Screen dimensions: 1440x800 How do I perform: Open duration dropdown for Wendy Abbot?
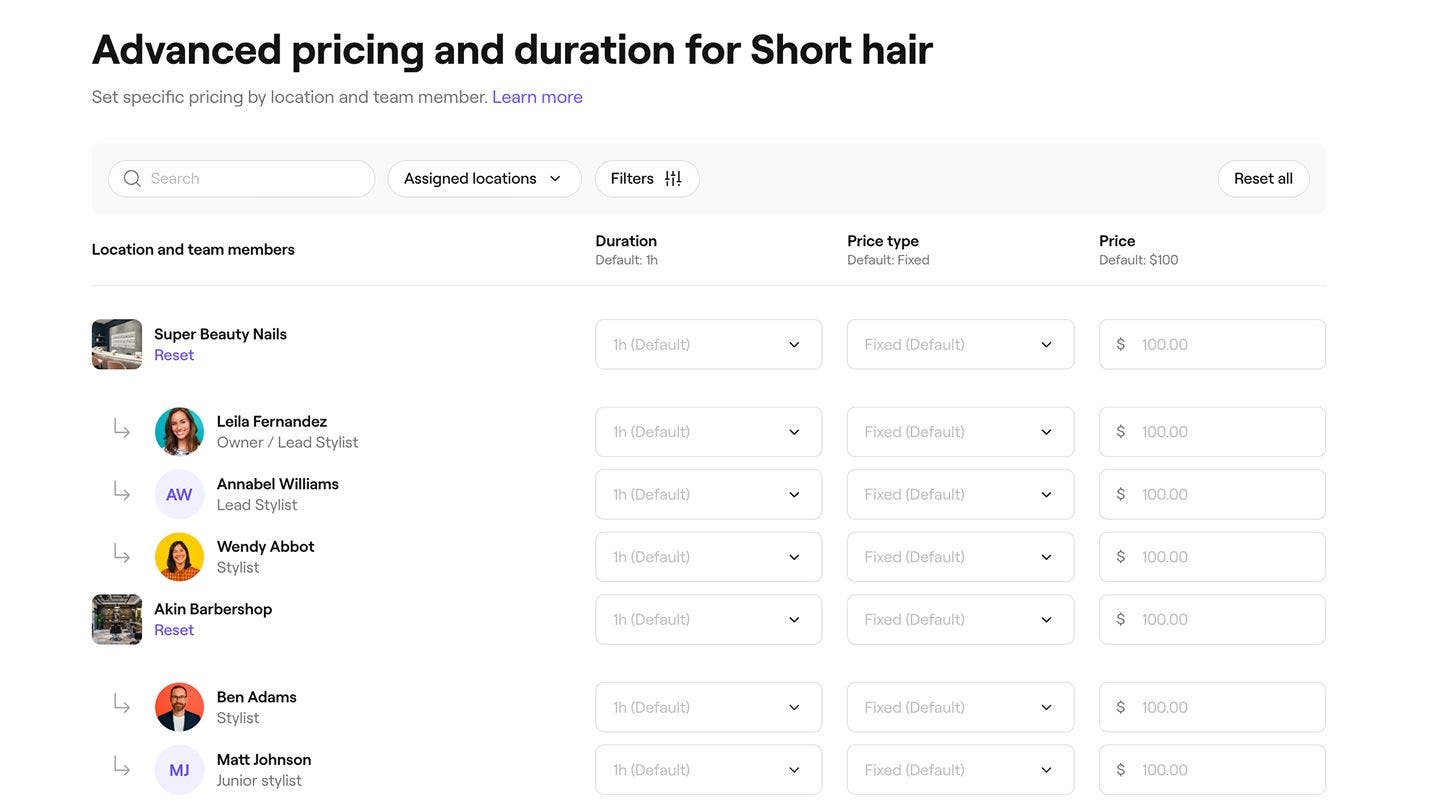(x=708, y=557)
